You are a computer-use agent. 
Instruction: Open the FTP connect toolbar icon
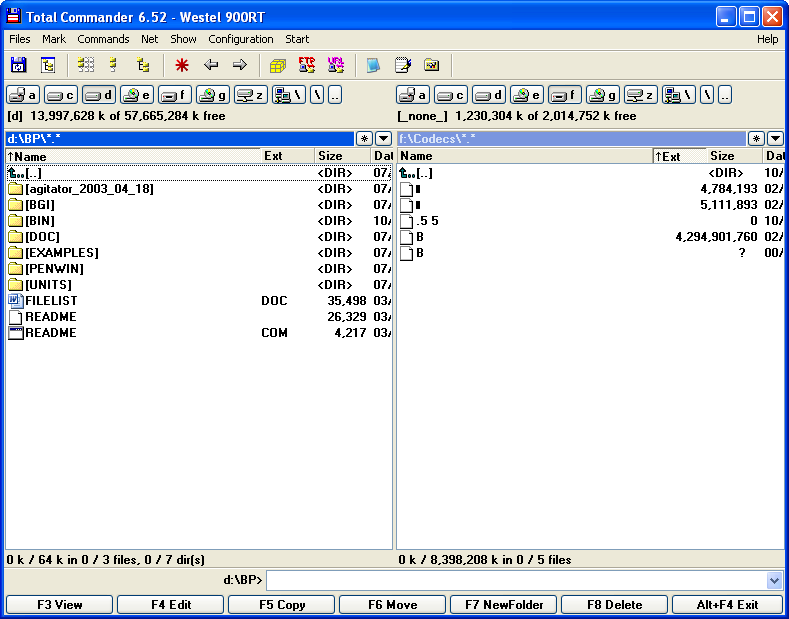(x=307, y=65)
